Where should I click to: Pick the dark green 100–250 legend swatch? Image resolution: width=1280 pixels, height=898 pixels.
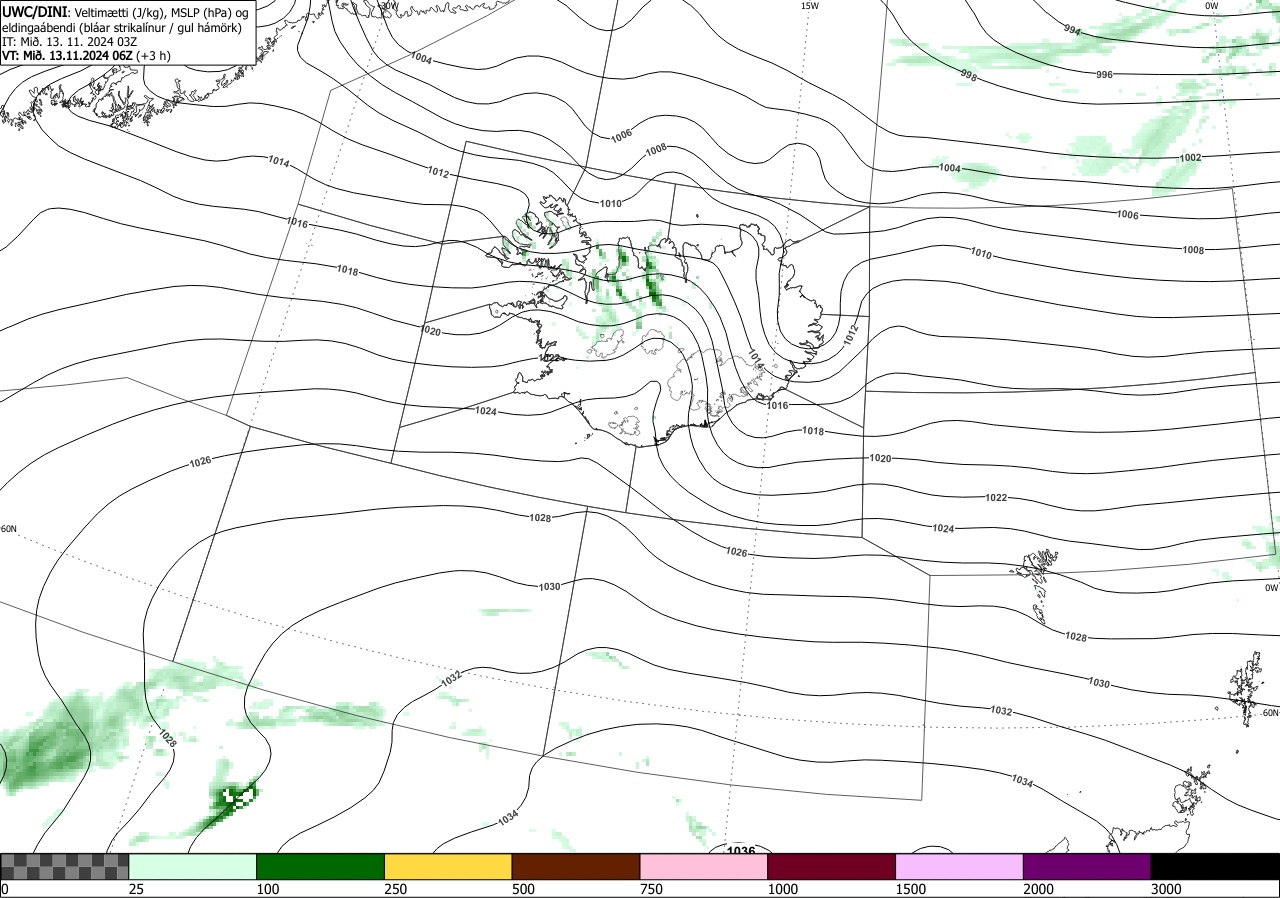coord(321,866)
